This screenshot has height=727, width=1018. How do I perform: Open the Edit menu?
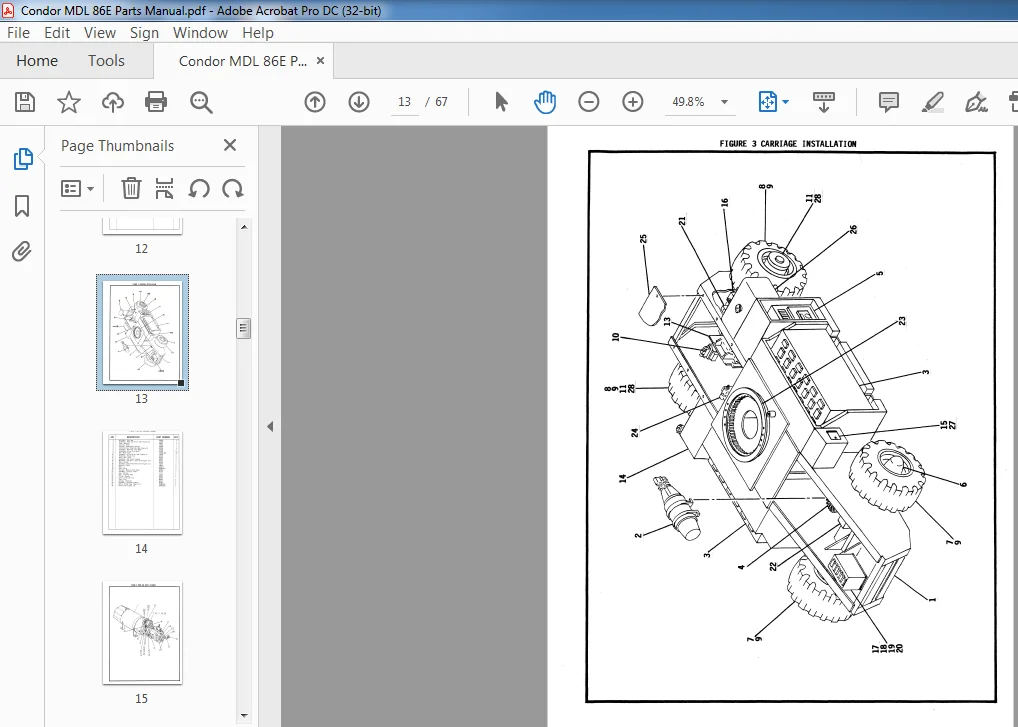[57, 32]
